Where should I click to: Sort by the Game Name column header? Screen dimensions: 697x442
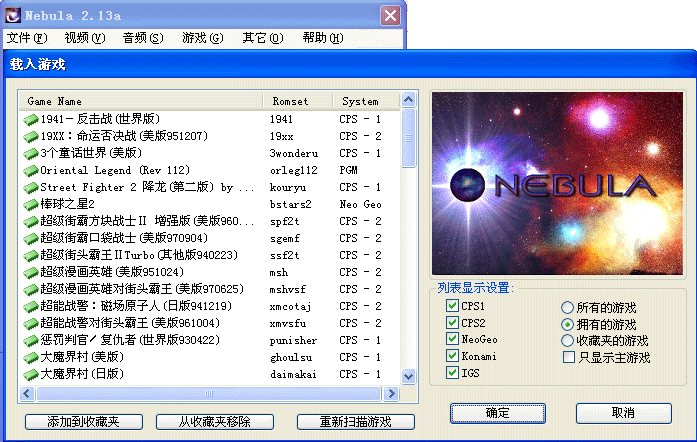(141, 101)
